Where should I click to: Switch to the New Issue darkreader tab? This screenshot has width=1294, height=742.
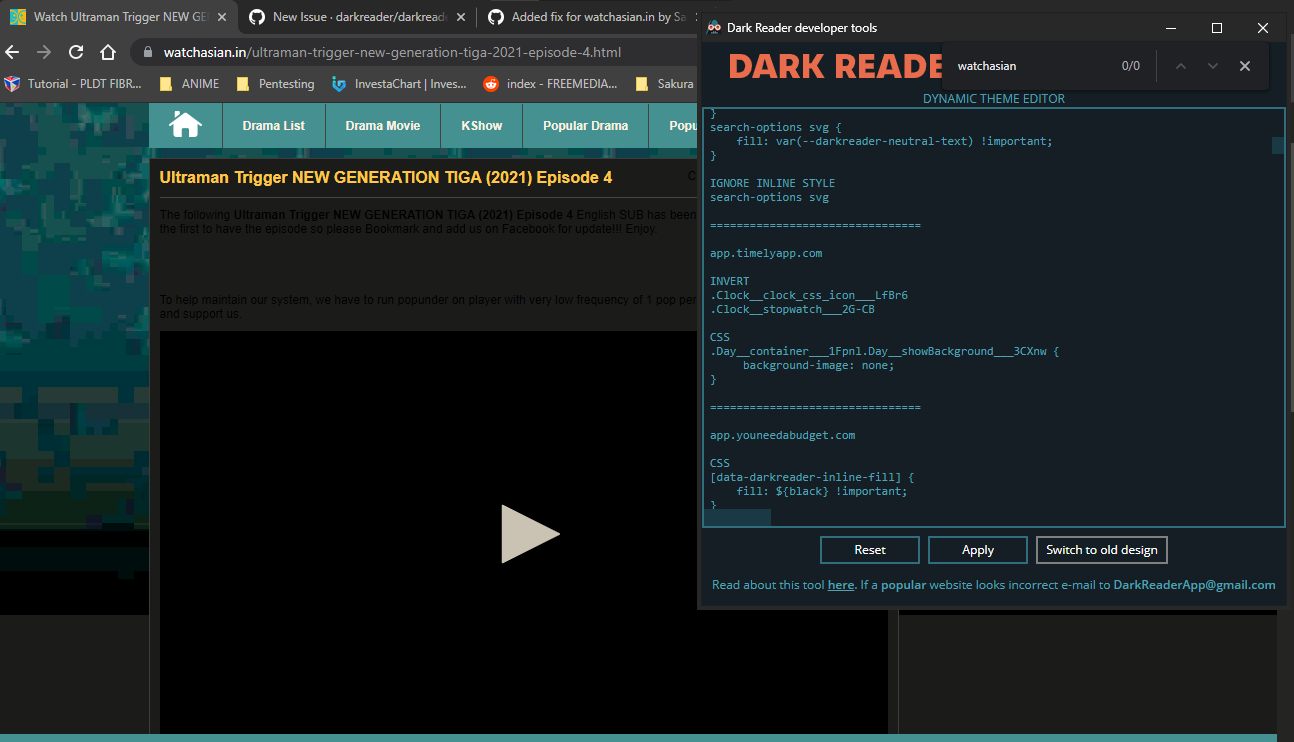point(357,17)
